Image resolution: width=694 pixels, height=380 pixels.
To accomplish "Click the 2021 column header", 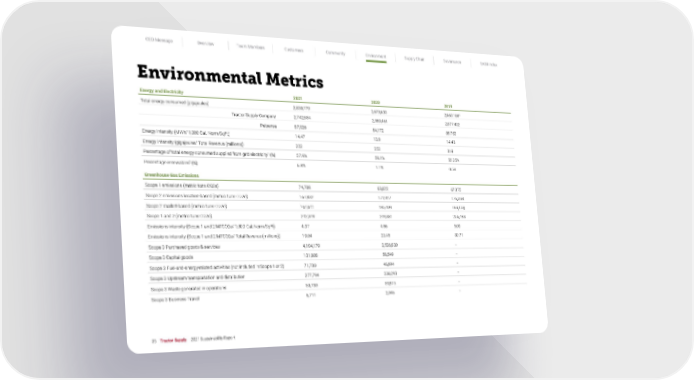I will [x=297, y=99].
